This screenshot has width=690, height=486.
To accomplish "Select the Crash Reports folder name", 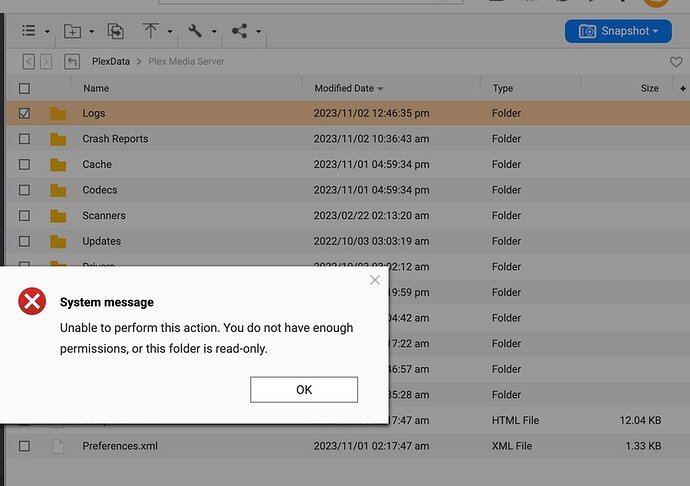I will (x=115, y=139).
